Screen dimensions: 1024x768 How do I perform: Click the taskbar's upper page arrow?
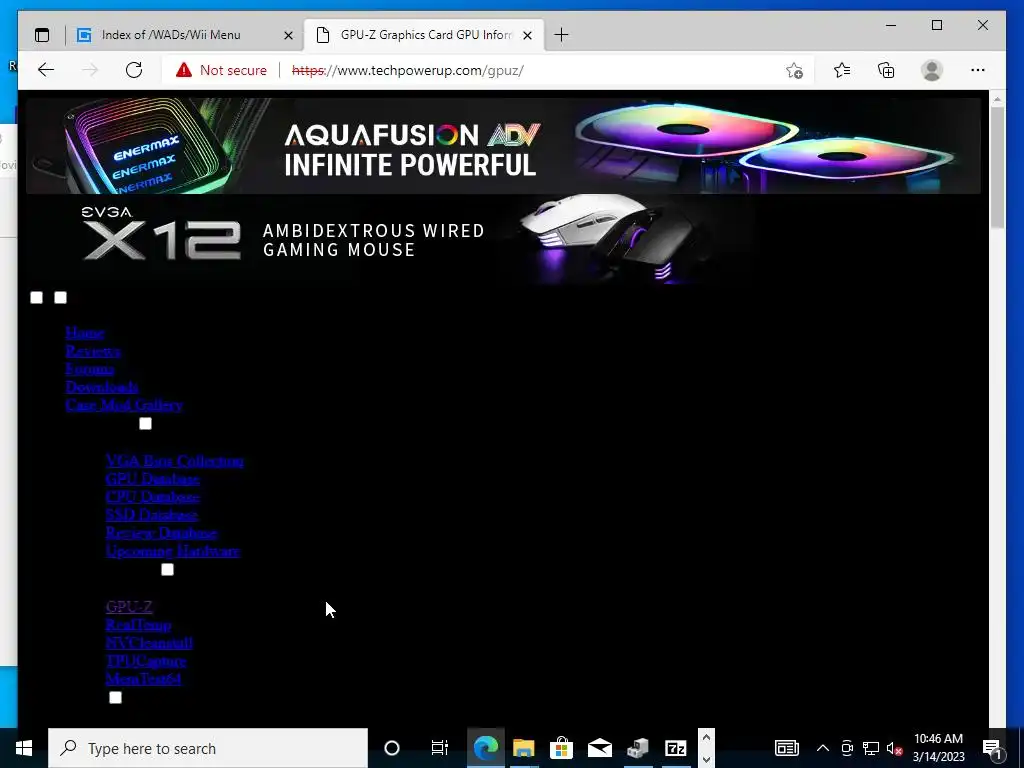coord(706,737)
